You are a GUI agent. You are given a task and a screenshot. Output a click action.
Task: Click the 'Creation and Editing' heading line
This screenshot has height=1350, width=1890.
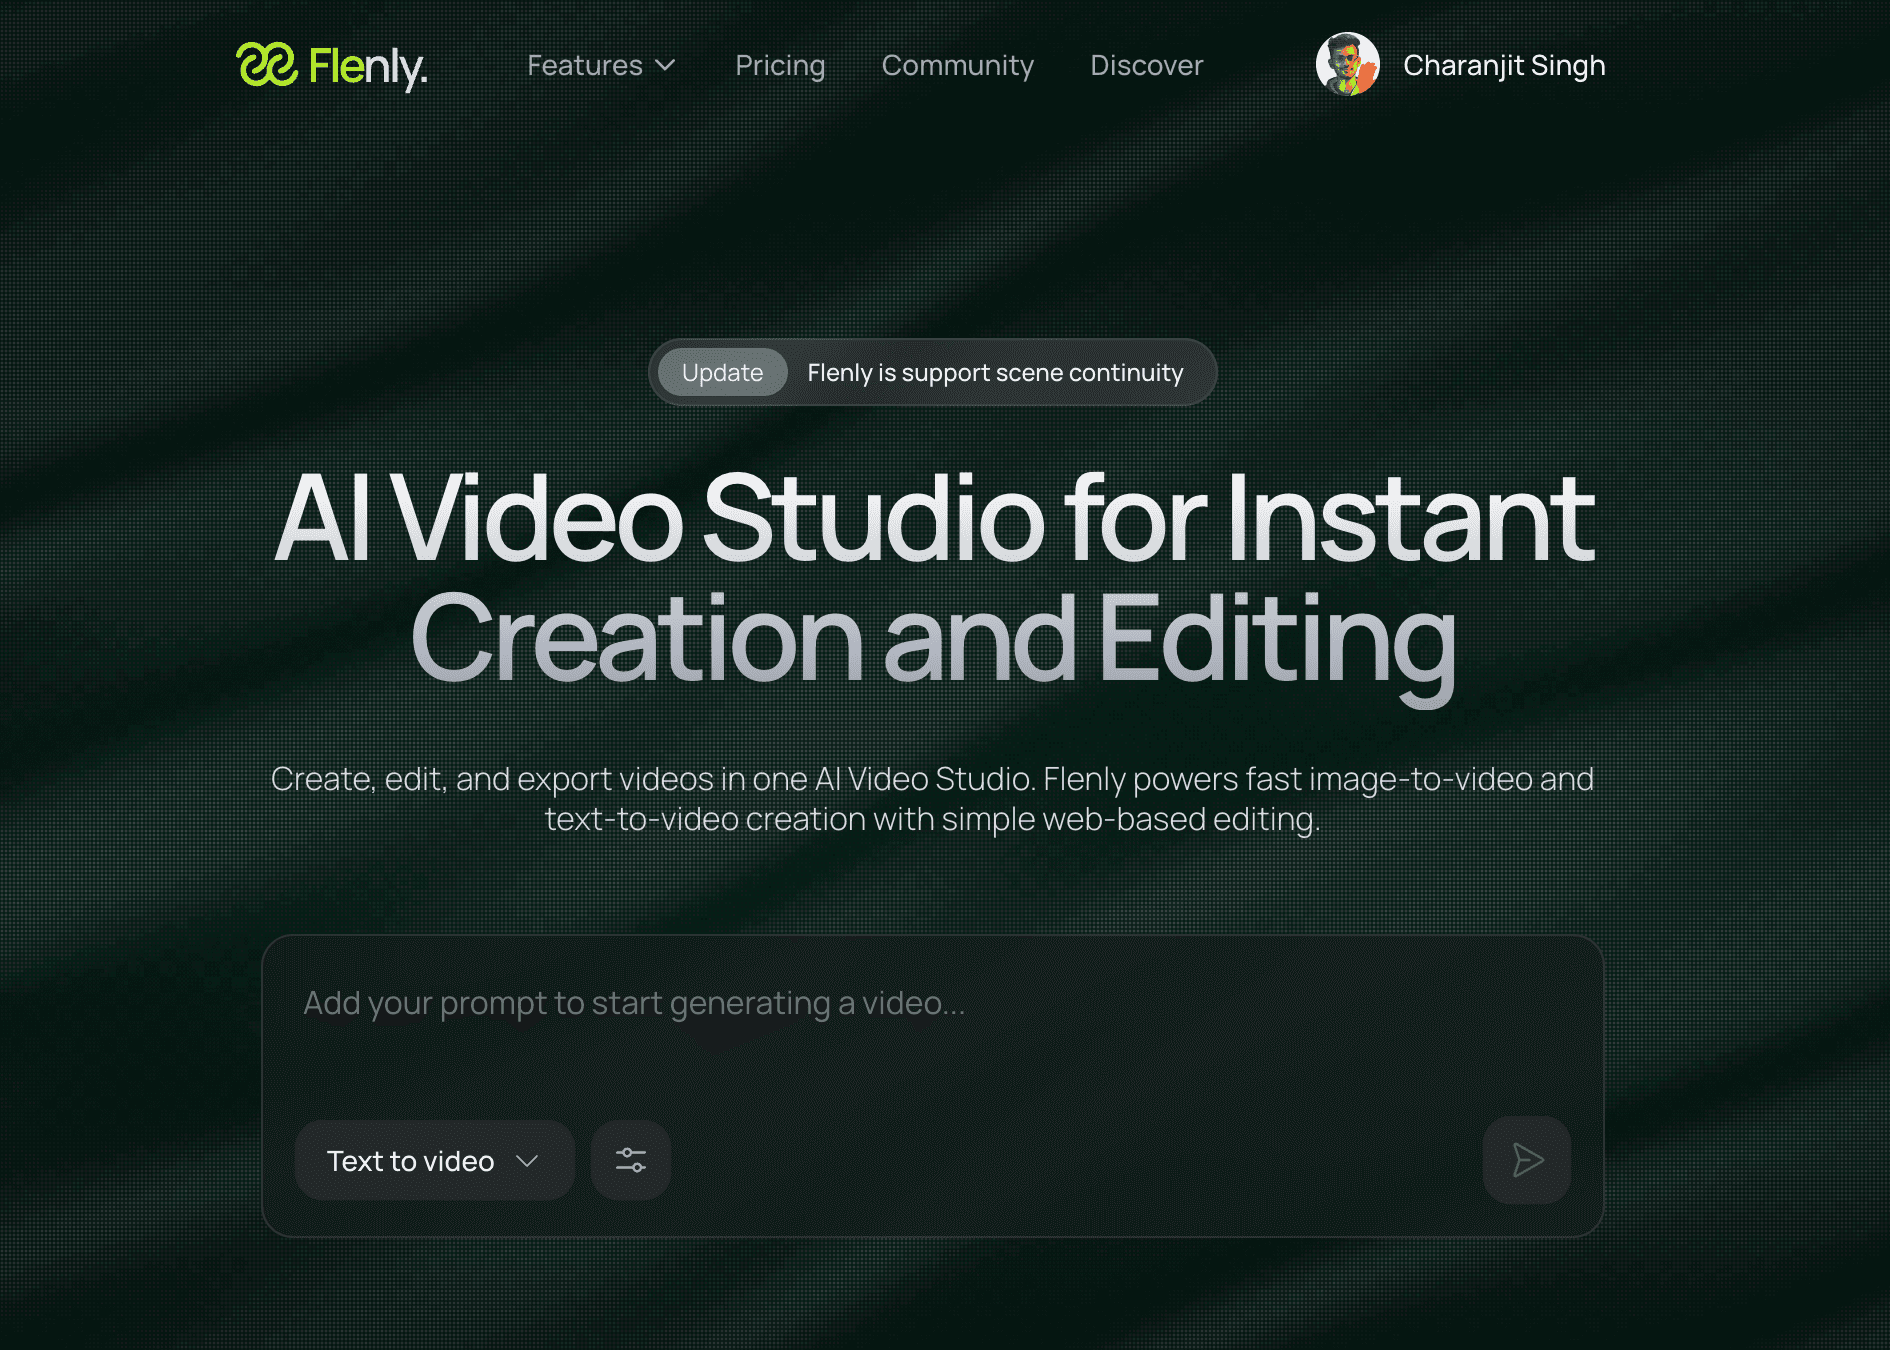[x=933, y=640]
